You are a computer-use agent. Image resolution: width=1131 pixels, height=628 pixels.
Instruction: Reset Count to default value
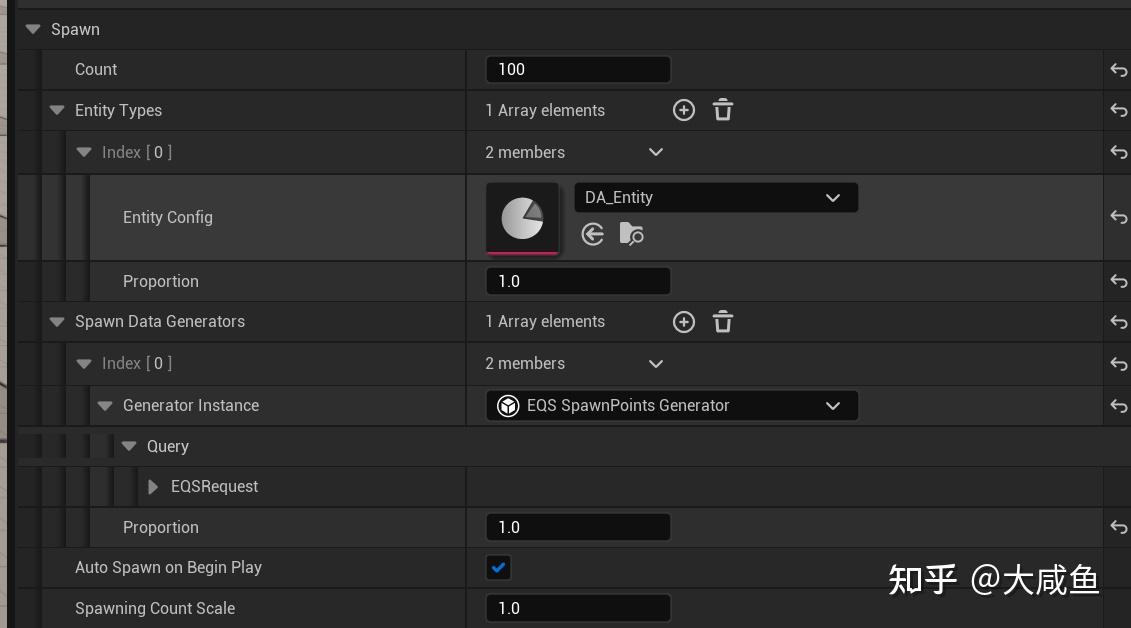click(1119, 70)
